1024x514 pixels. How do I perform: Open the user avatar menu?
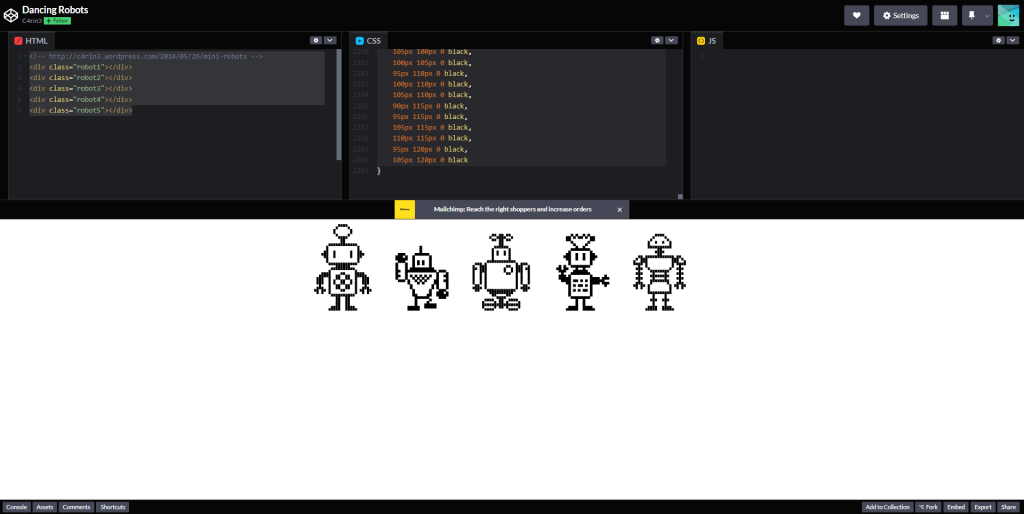click(x=1008, y=15)
